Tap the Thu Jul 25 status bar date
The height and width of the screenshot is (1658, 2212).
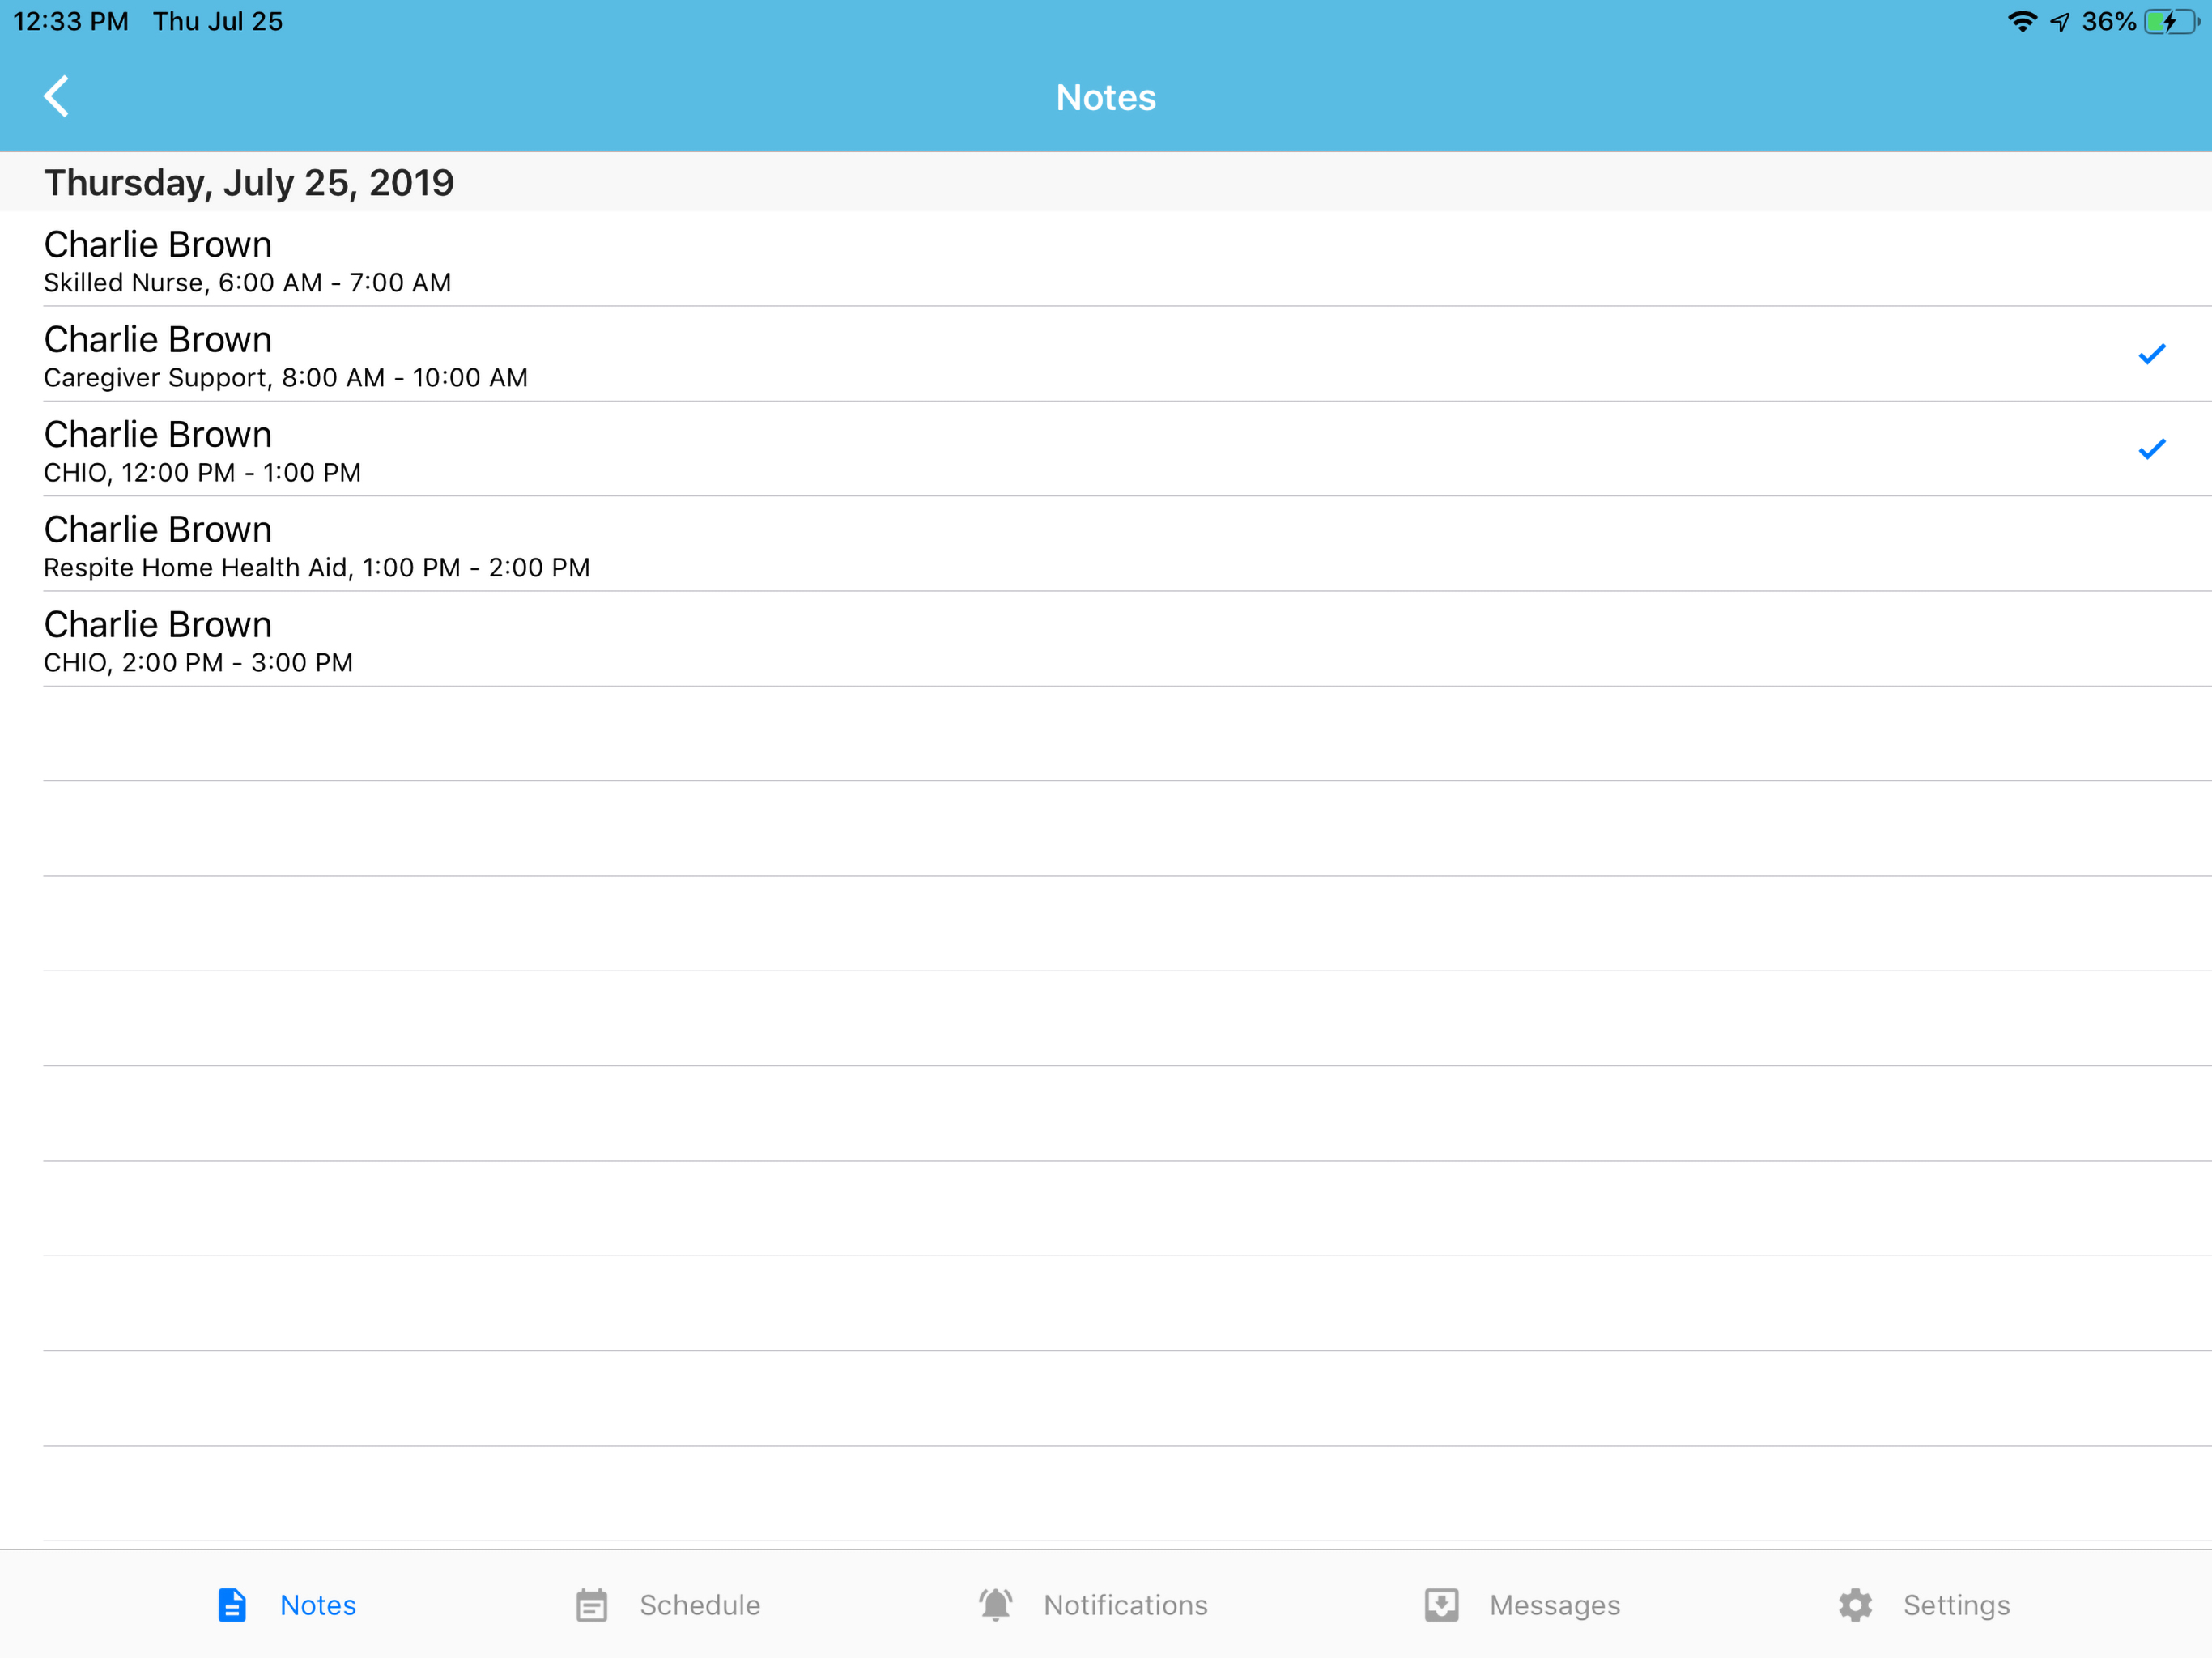[218, 21]
